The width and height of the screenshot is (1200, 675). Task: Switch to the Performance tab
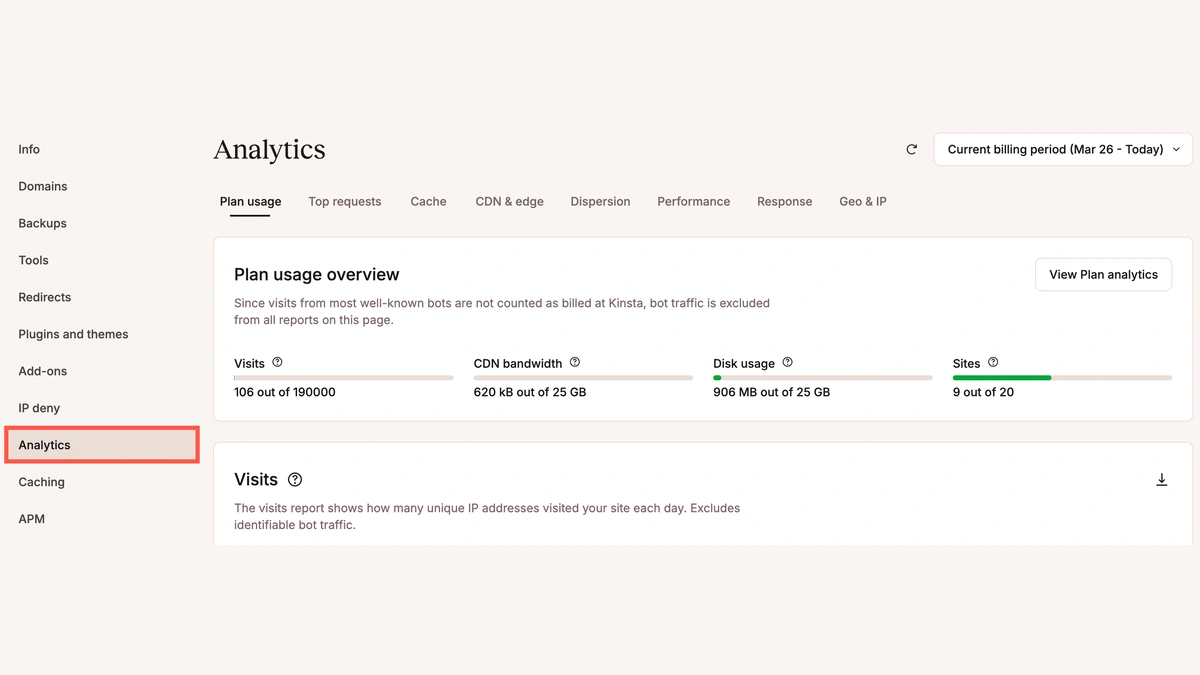tap(693, 201)
